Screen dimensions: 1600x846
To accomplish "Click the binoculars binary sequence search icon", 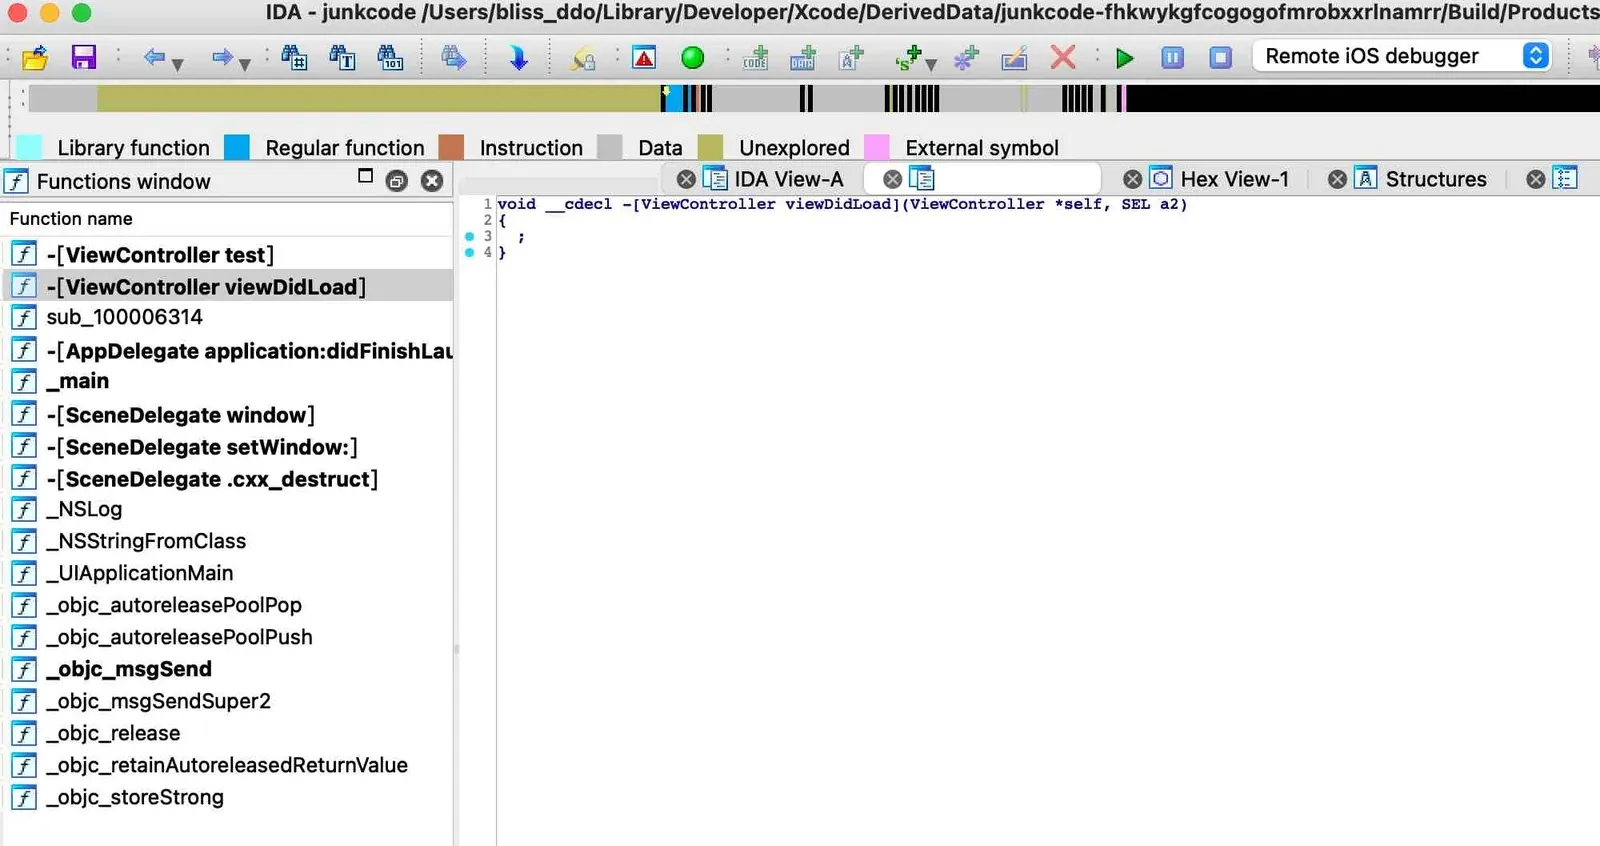I will 390,57.
